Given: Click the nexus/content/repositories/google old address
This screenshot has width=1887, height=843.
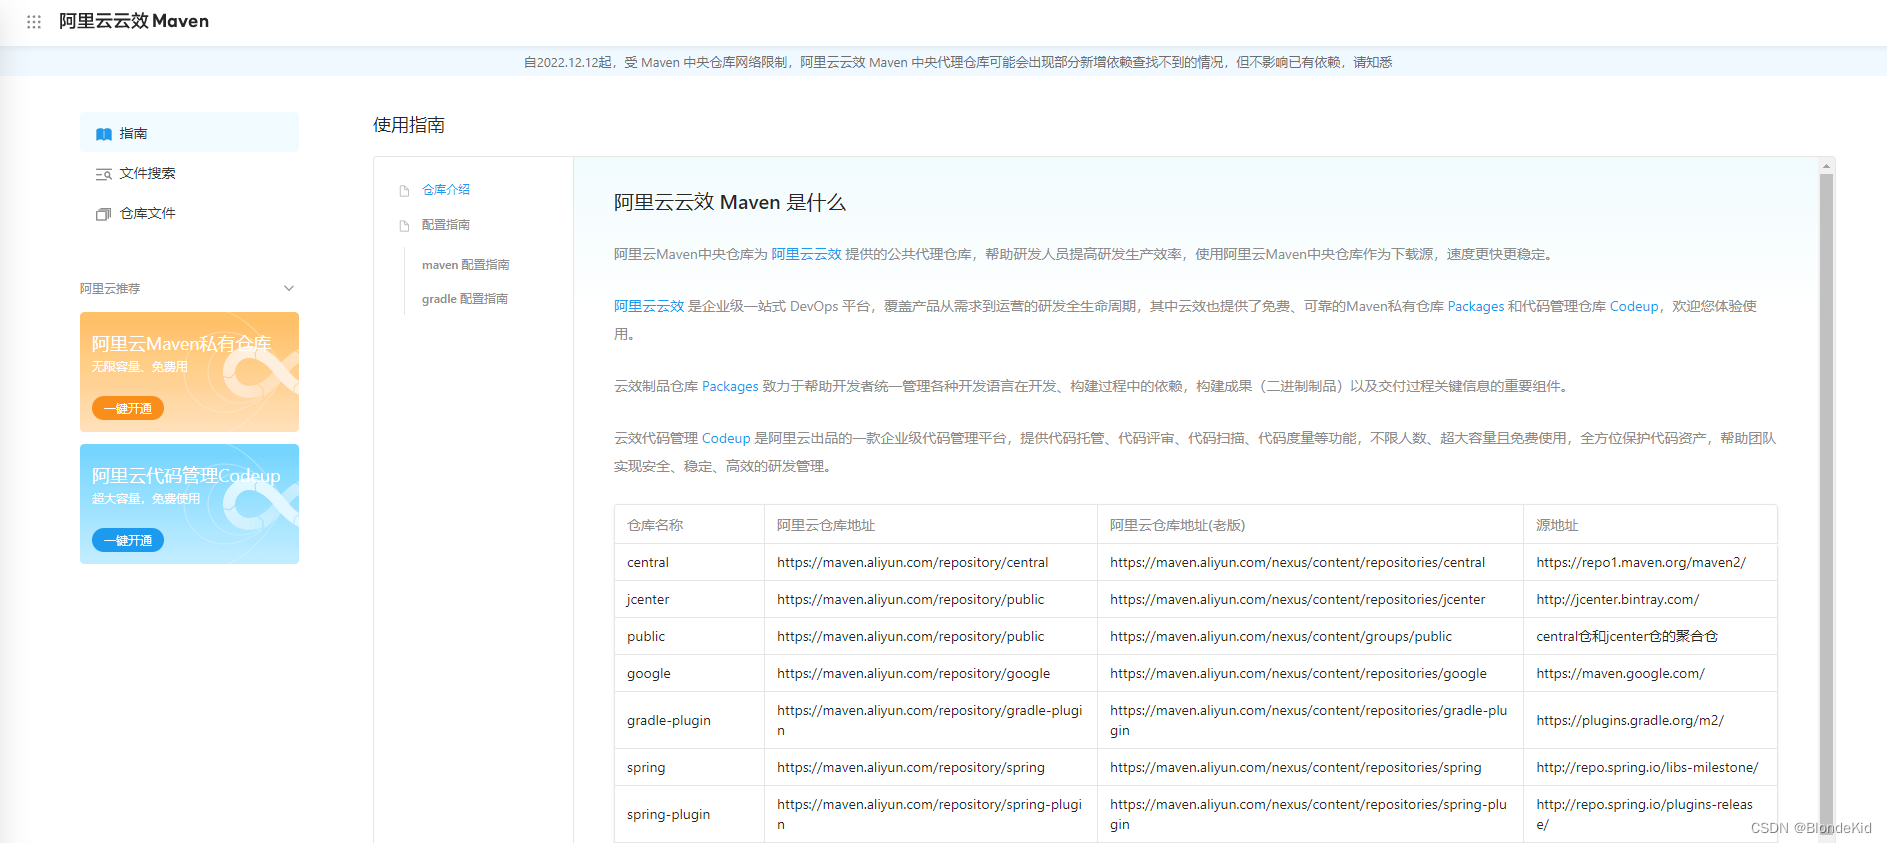Looking at the screenshot, I should point(1299,673).
